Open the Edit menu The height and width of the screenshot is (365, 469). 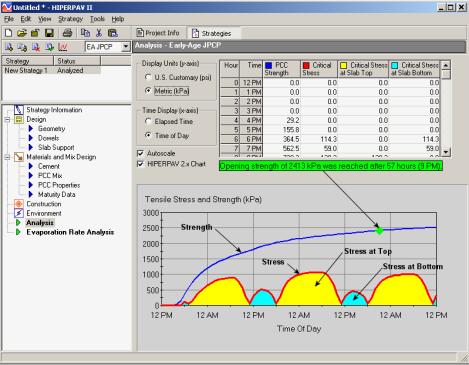coord(26,19)
